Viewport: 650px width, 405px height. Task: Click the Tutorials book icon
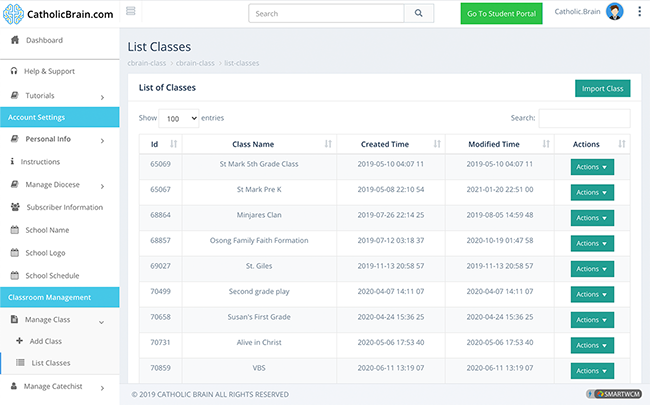15,95
